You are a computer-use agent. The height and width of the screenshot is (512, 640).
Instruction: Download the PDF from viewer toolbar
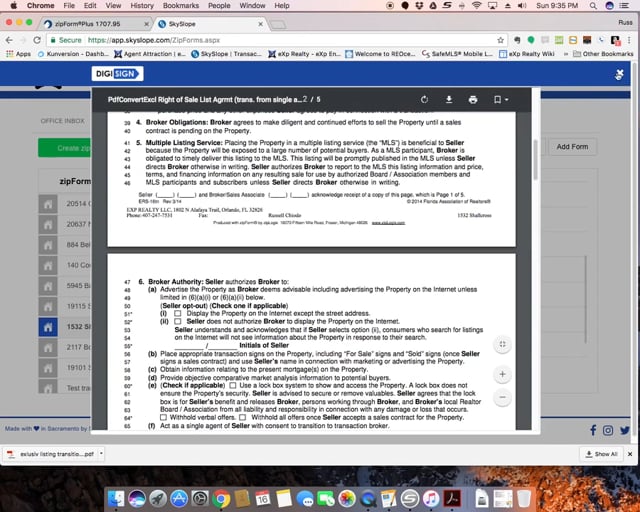449,100
